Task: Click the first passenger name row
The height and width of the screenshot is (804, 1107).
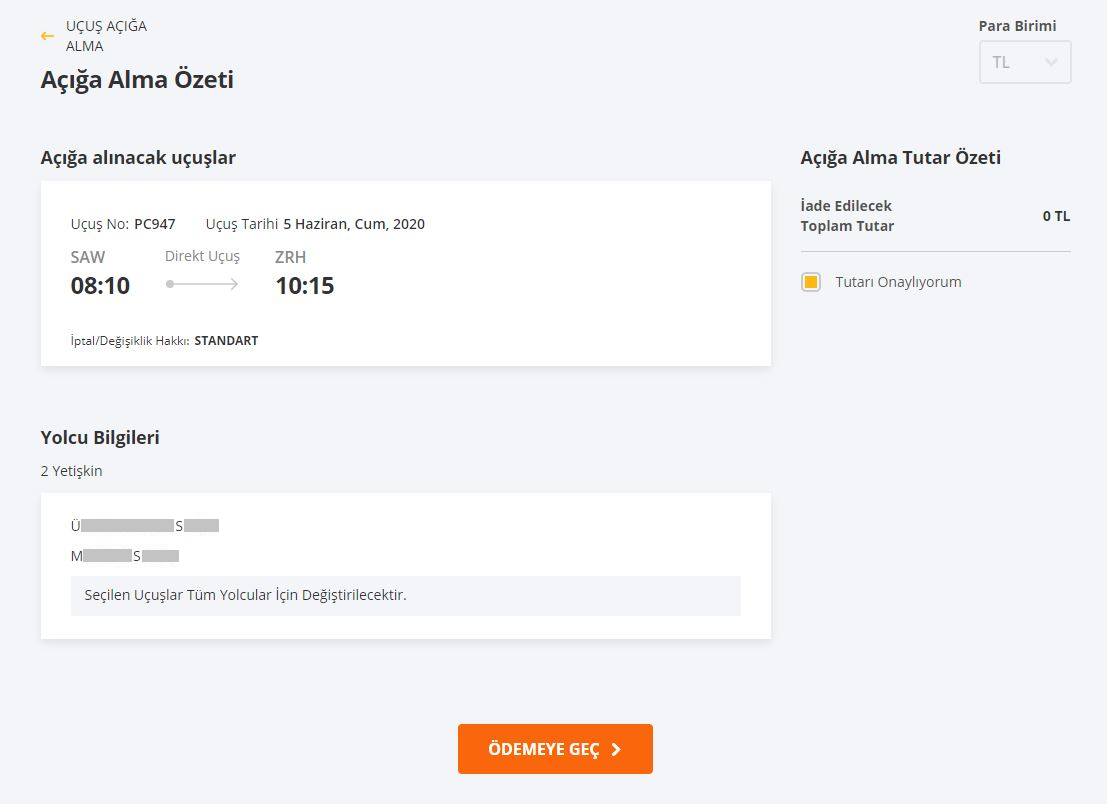Action: pyautogui.click(x=145, y=525)
